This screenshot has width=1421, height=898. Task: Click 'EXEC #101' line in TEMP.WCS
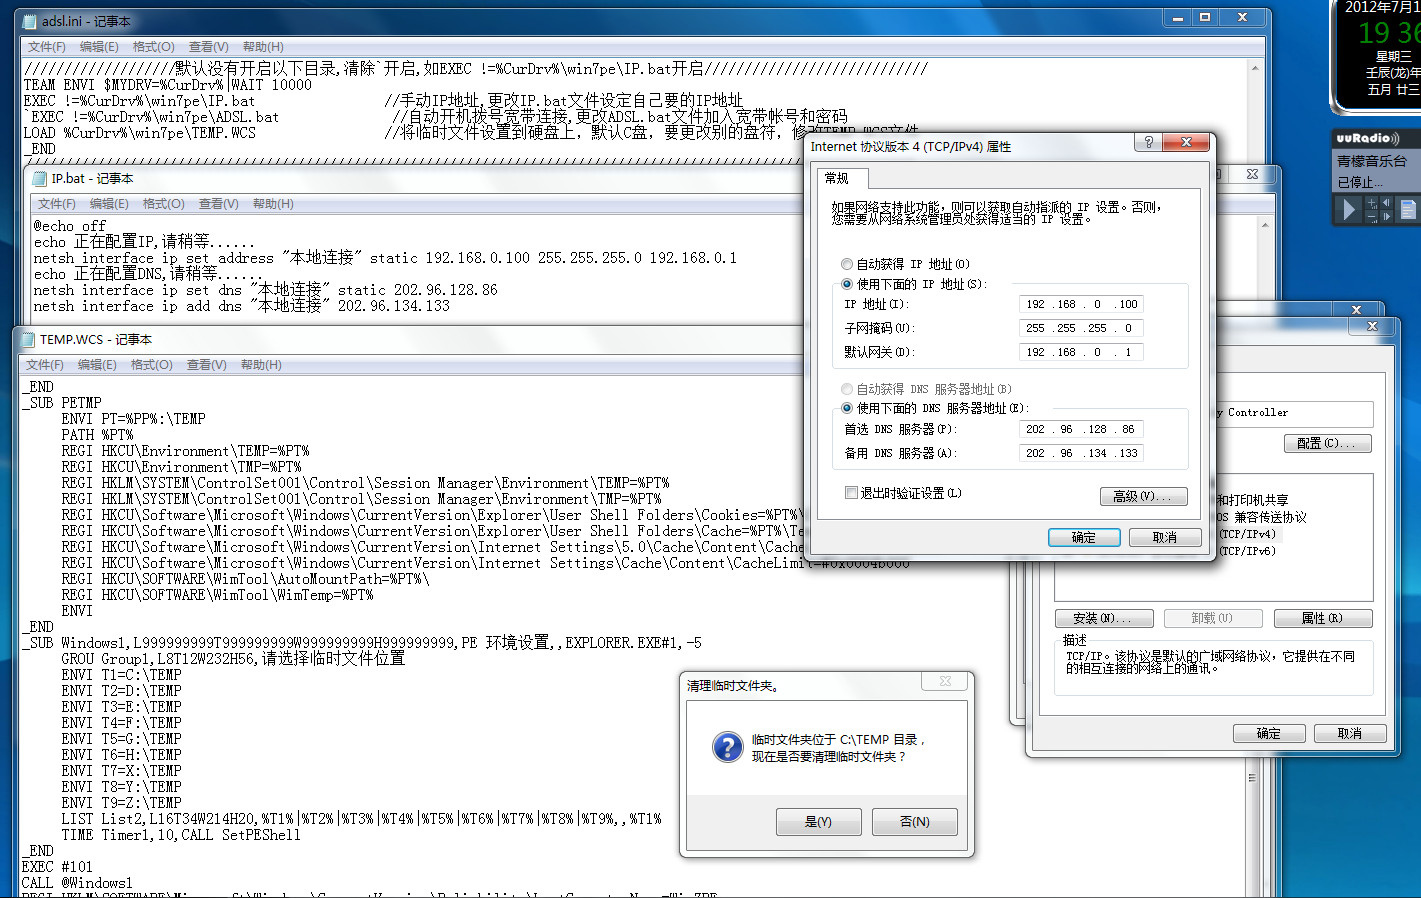(57, 867)
